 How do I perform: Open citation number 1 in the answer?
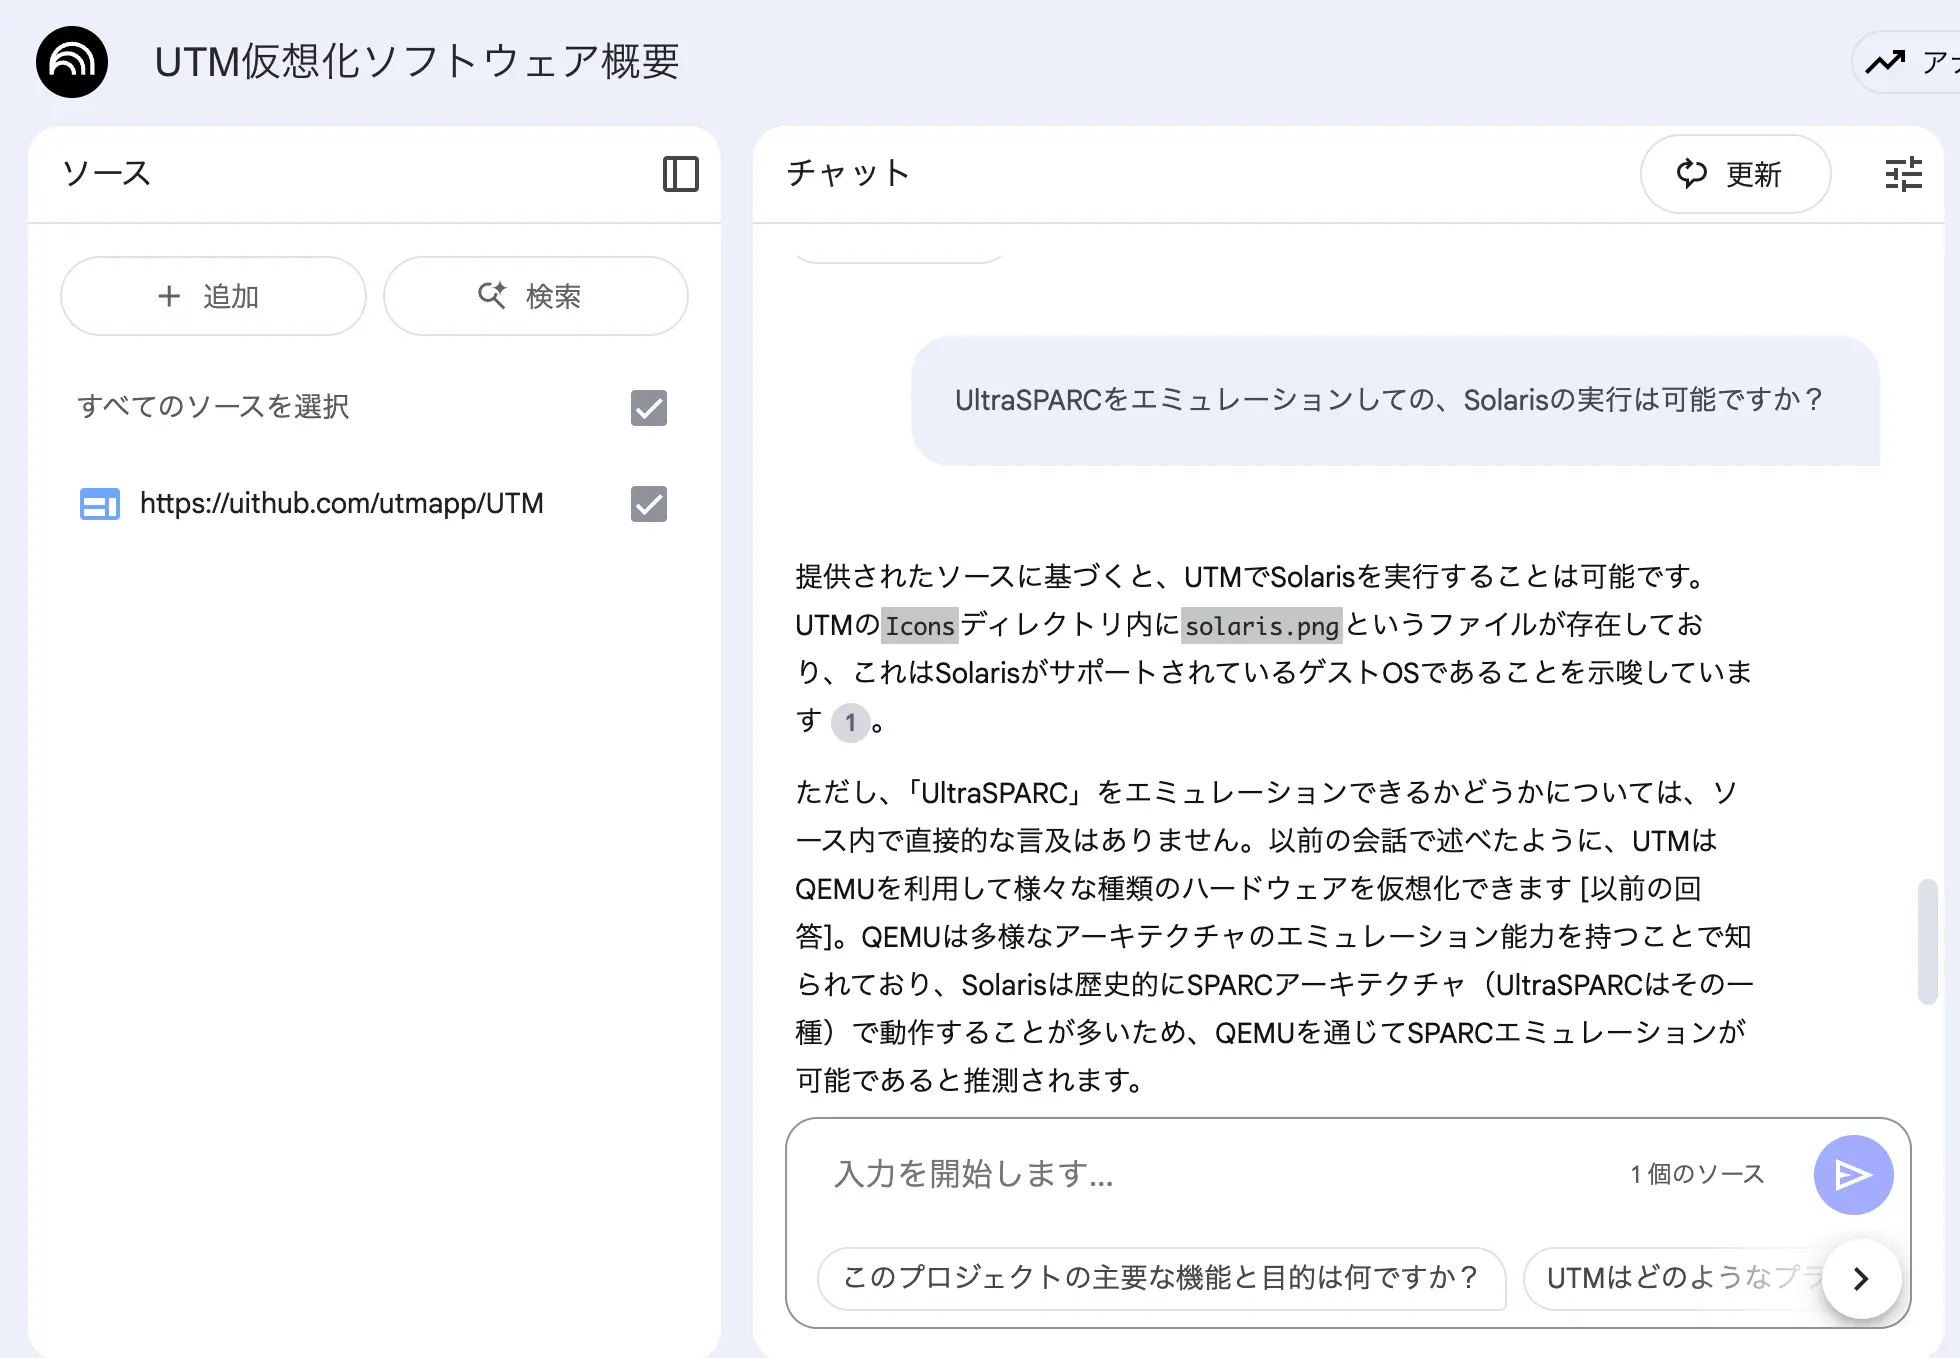tap(850, 722)
